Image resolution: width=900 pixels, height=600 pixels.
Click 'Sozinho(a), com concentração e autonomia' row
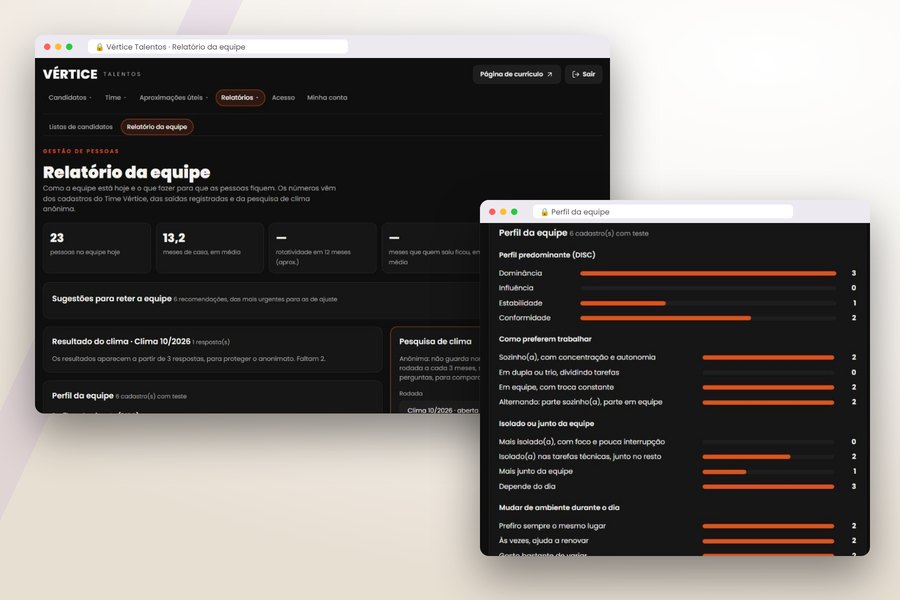(x=677, y=357)
